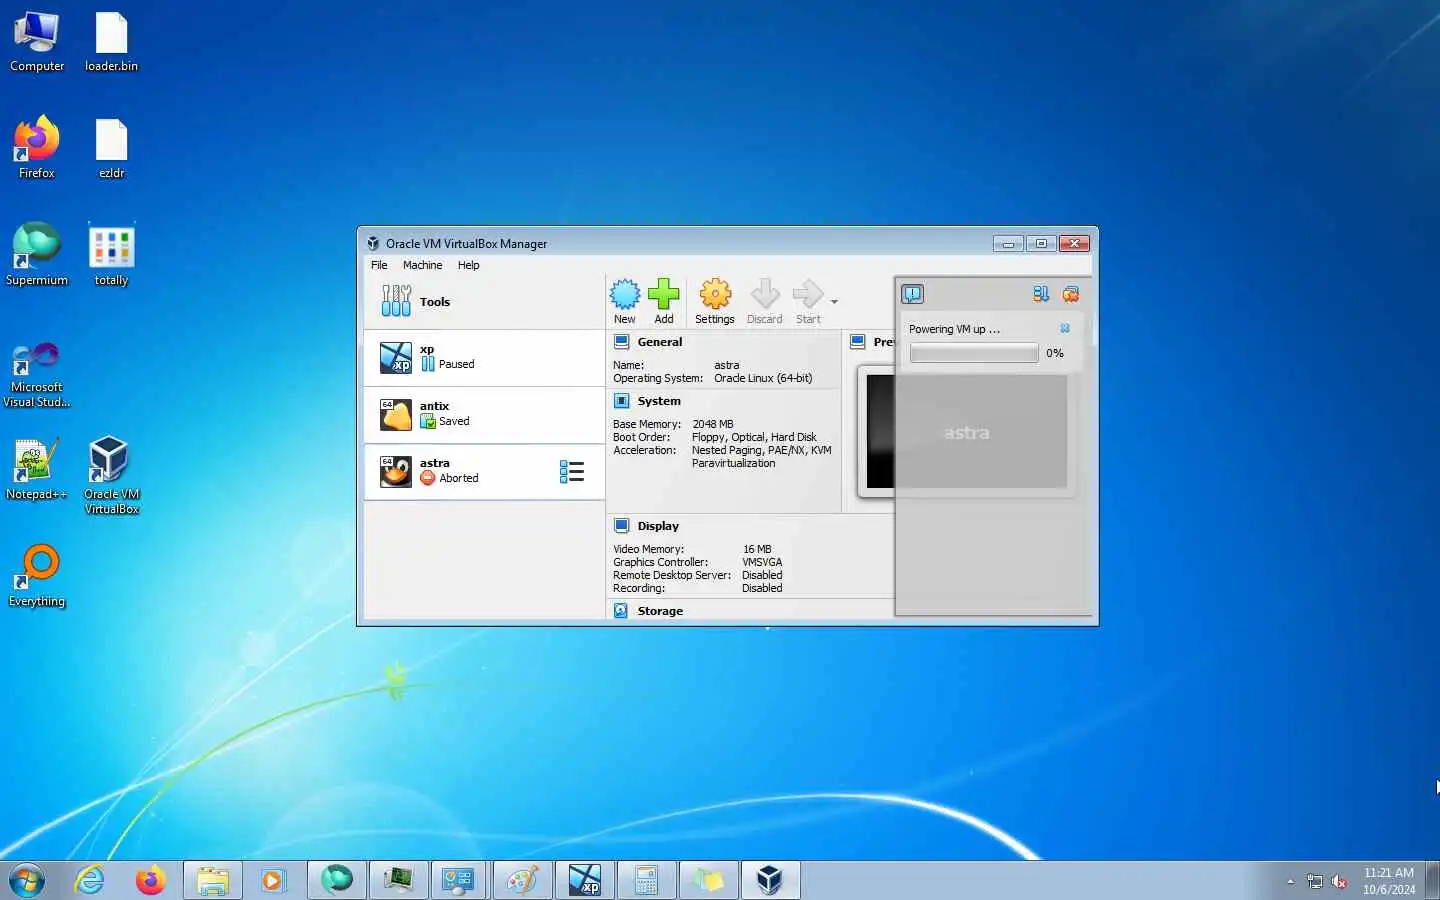The width and height of the screenshot is (1440, 900).
Task: Select the antix virtual machine
Action: [x=485, y=414]
